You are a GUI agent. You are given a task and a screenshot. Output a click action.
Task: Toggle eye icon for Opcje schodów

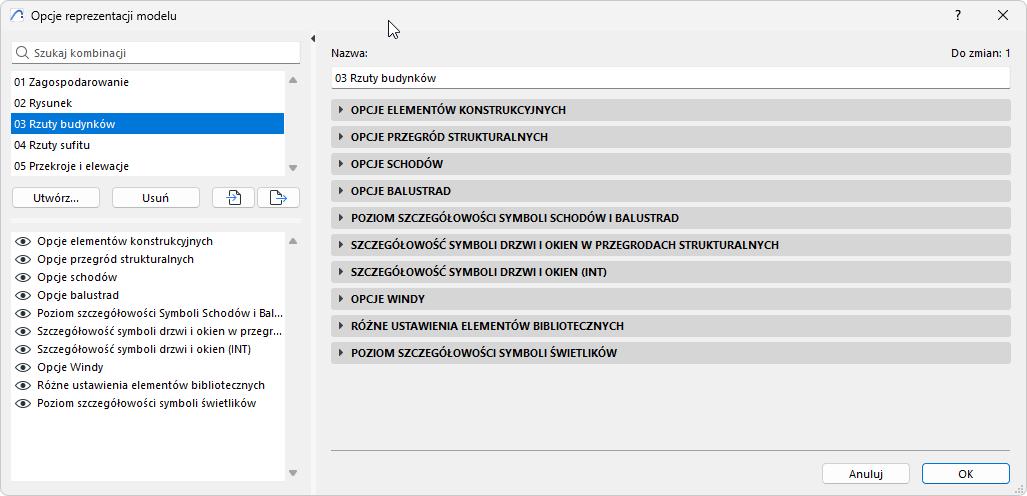(x=24, y=277)
